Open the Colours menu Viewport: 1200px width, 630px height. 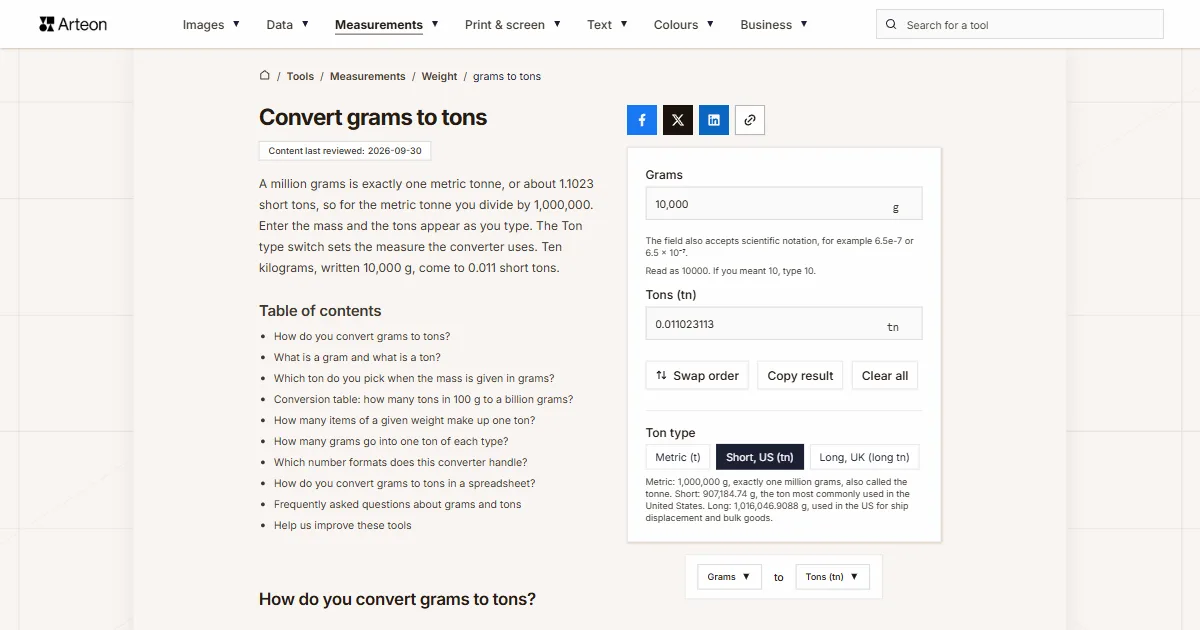684,25
